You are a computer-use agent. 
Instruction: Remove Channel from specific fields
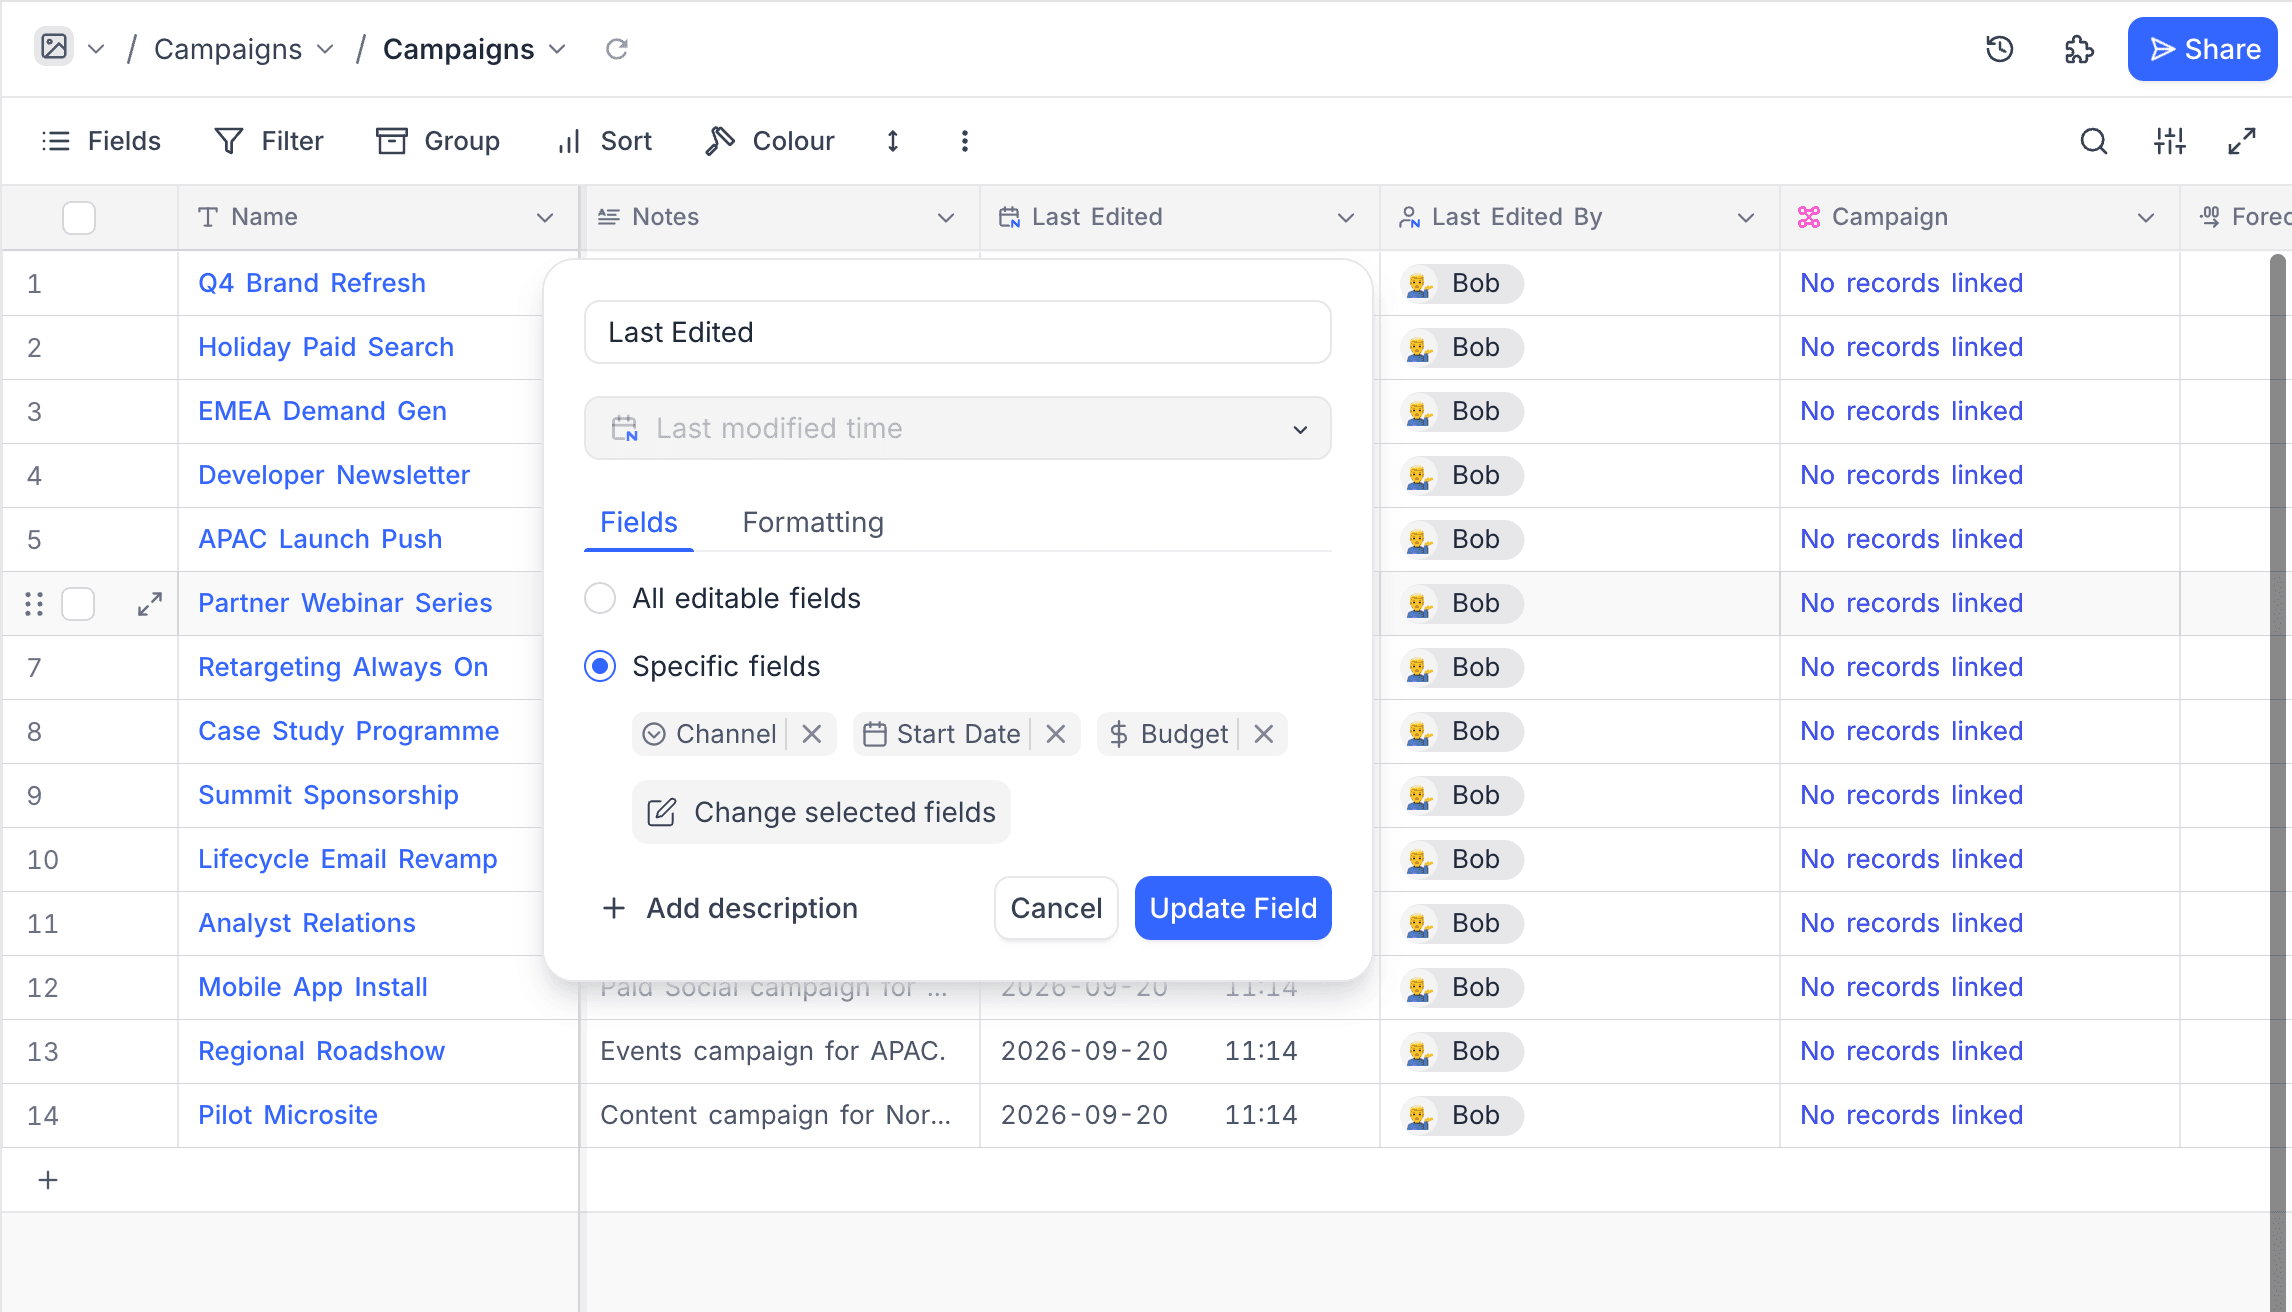click(812, 734)
